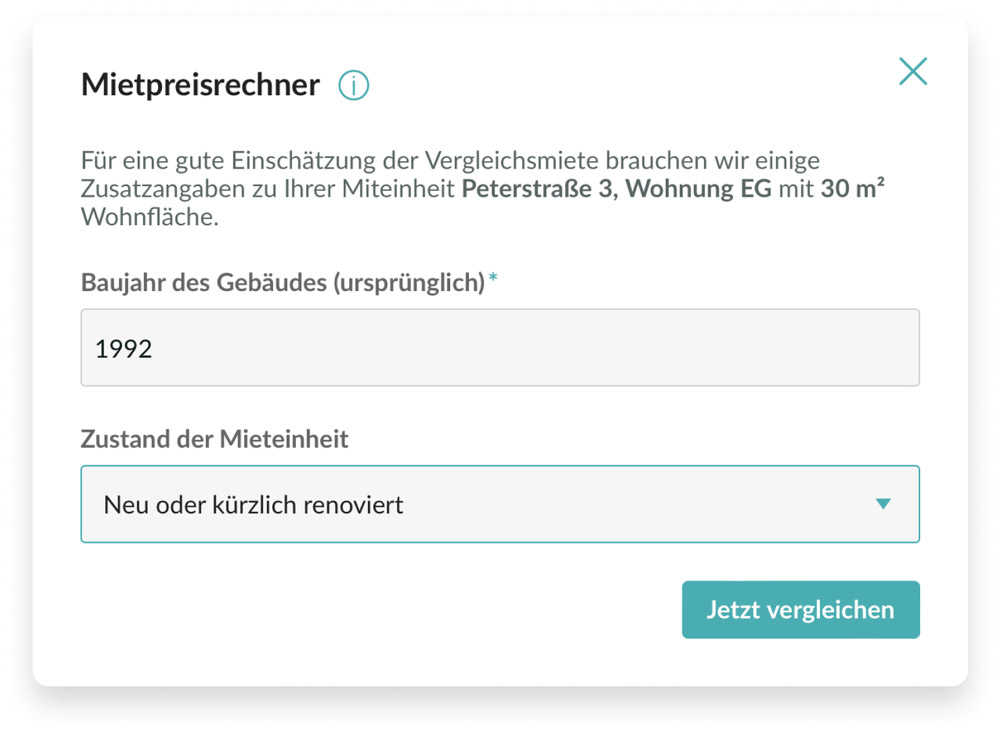Select the 'Neu oder kürzlich renoviert' option text
This screenshot has width=1000, height=735.
(x=253, y=504)
